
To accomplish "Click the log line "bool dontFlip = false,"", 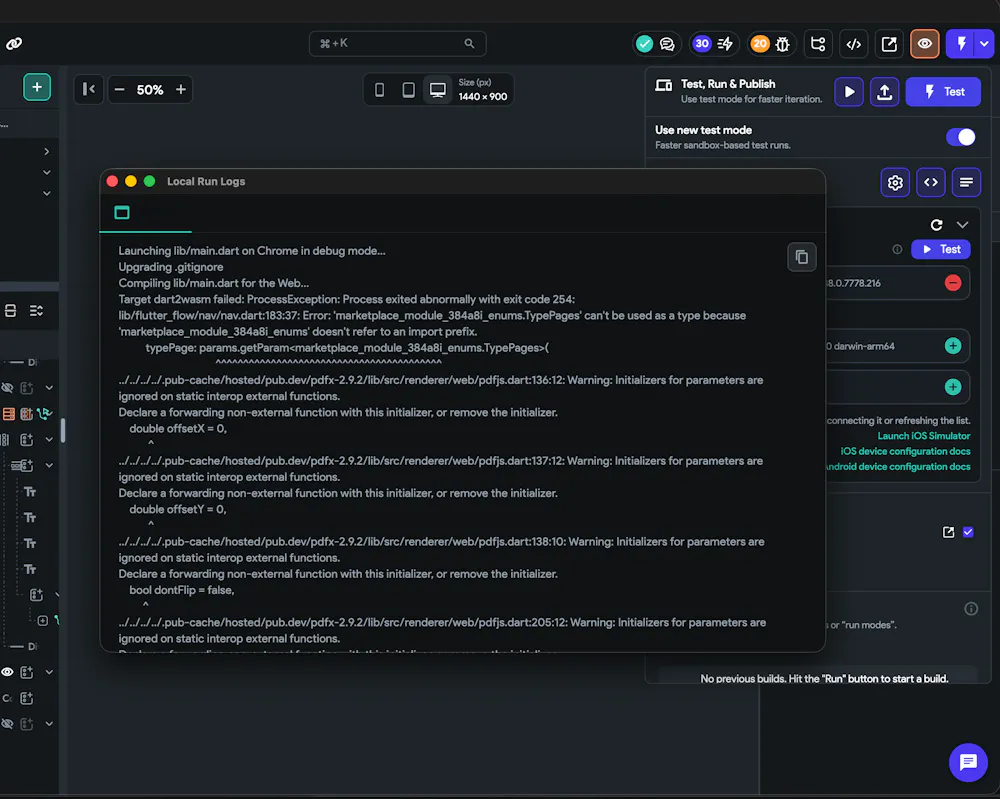I will point(182,590).
